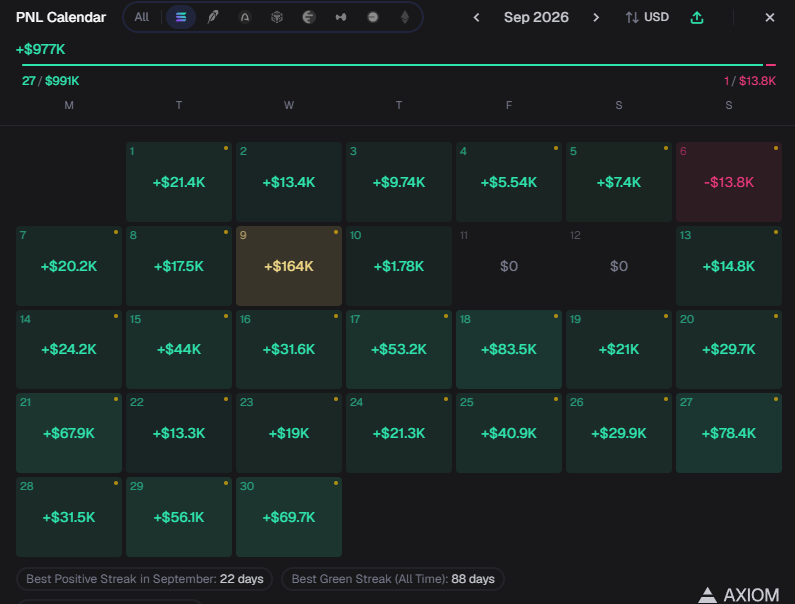Open day 23 with +$19K

[289, 433]
